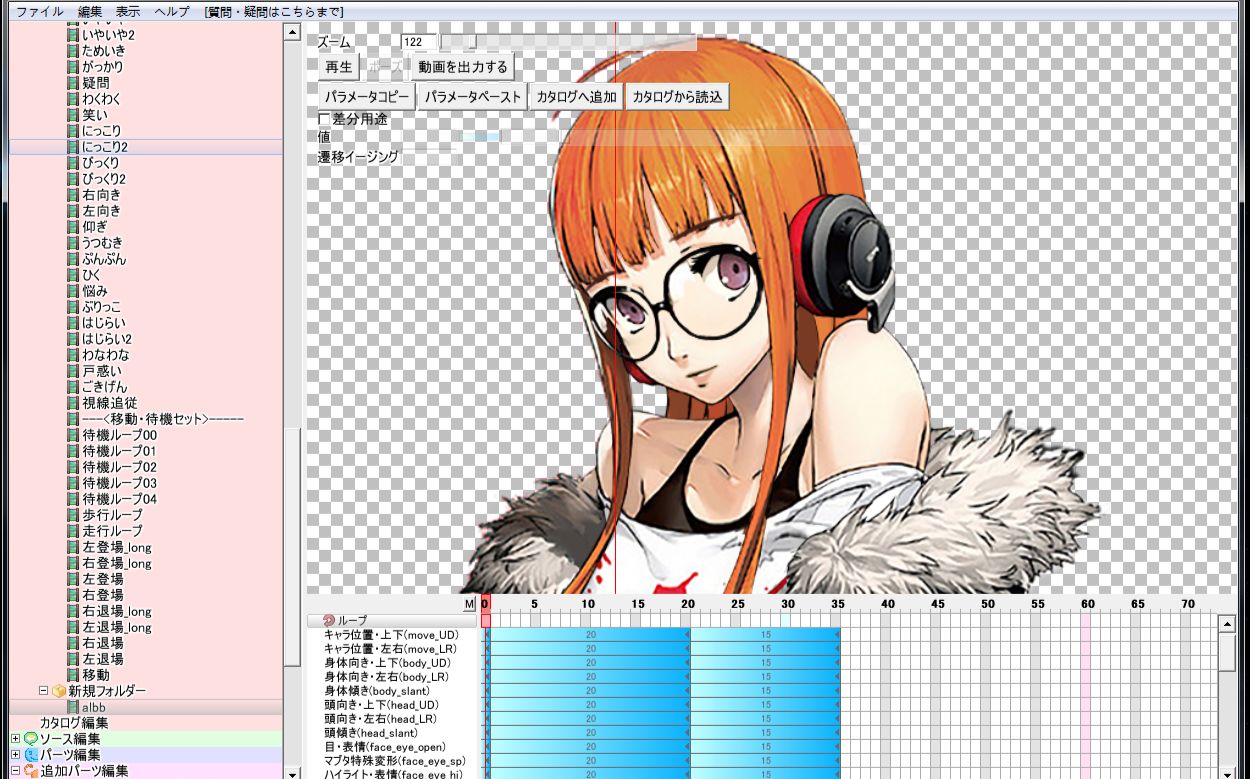Click the film icon beside albb

coord(73,707)
